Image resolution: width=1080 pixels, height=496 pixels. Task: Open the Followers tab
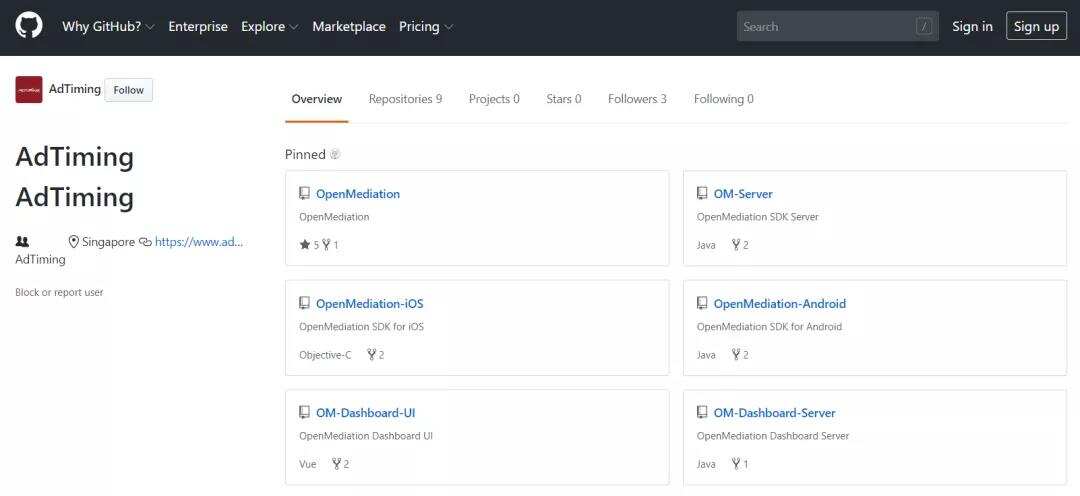coord(637,99)
